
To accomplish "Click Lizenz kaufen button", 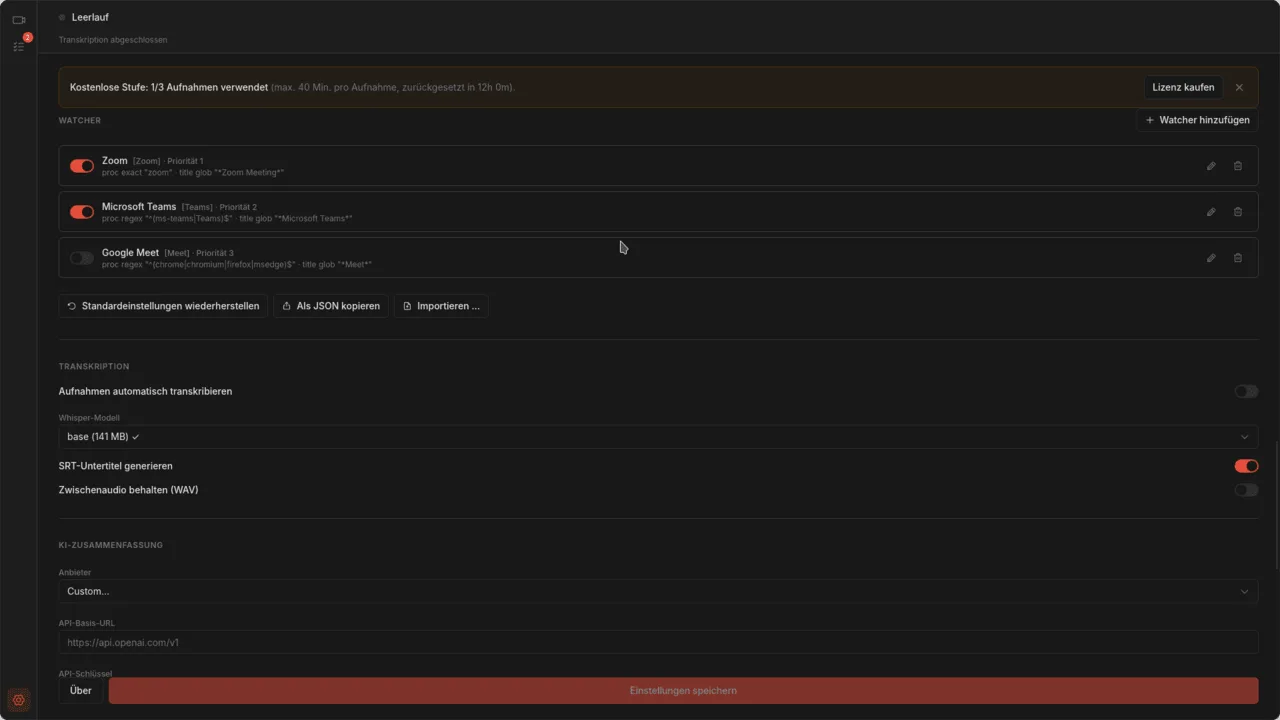I will pyautogui.click(x=1183, y=87).
